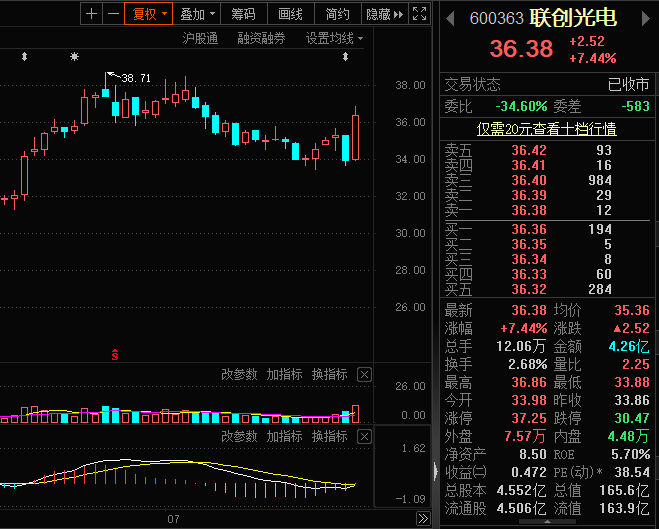Click the stock name 联创光电

tap(573, 18)
